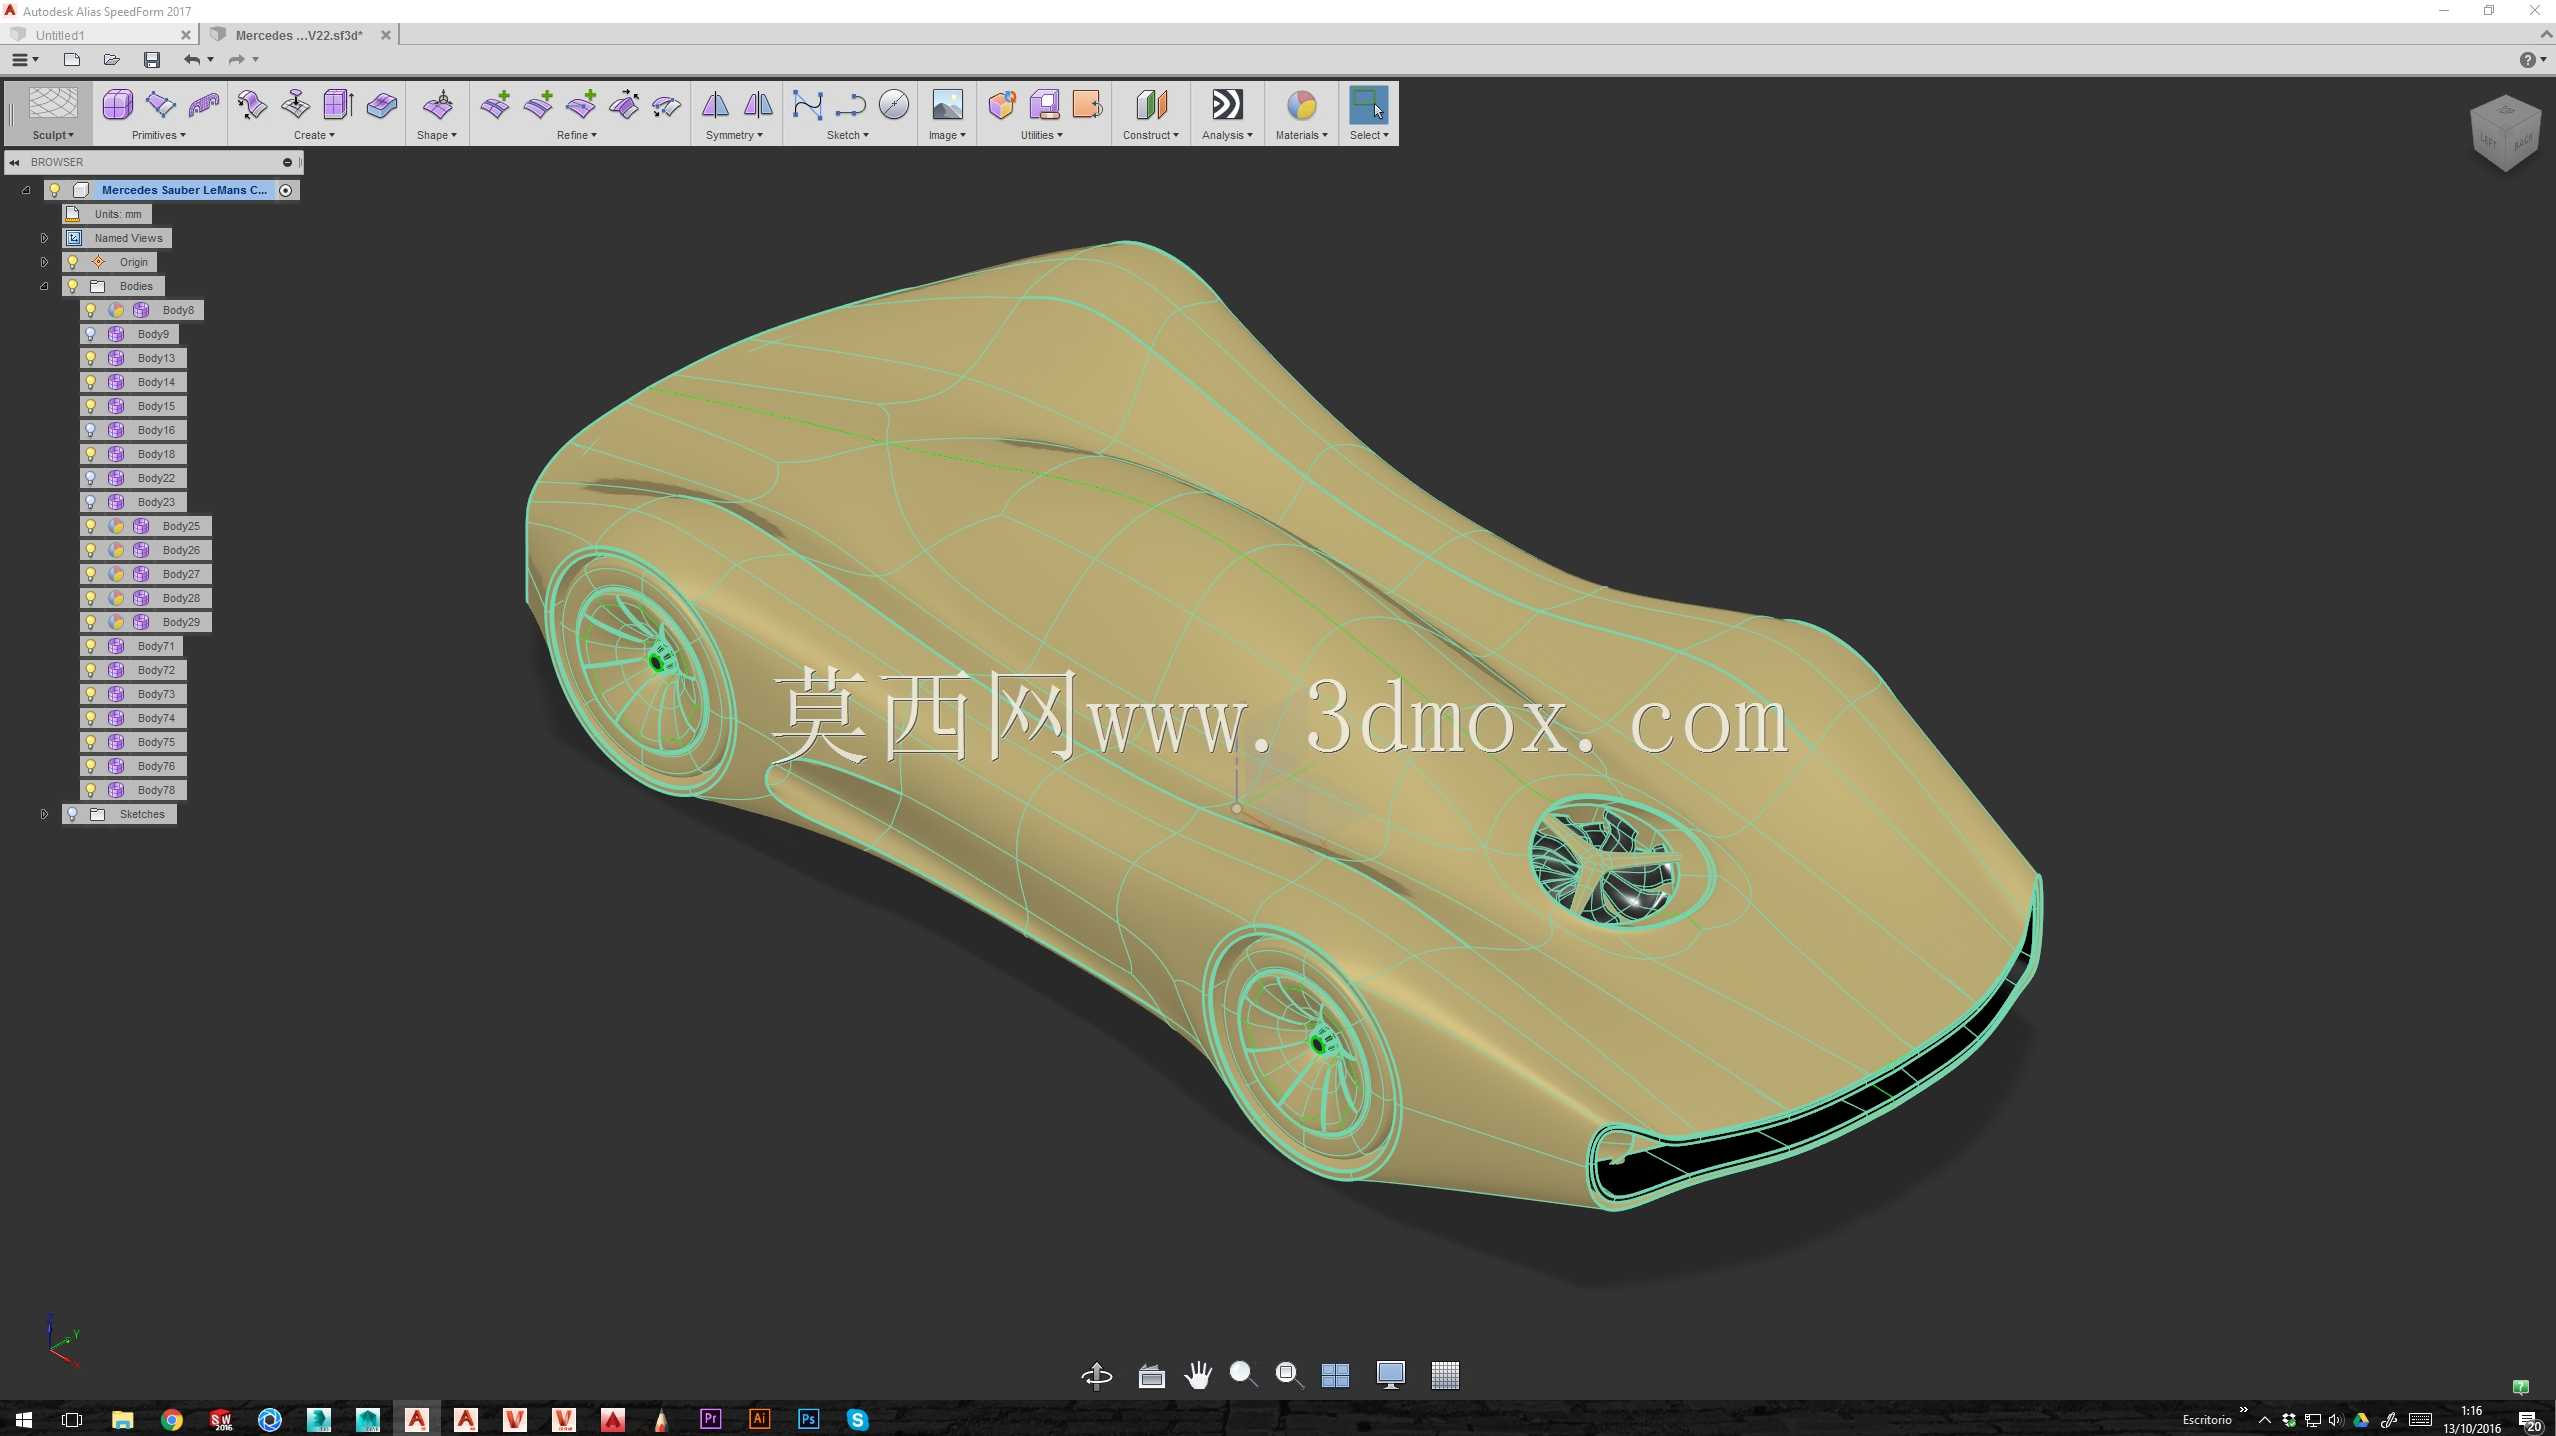This screenshot has height=1436, width=2556.
Task: Open the Help question mark button
Action: click(x=2530, y=60)
